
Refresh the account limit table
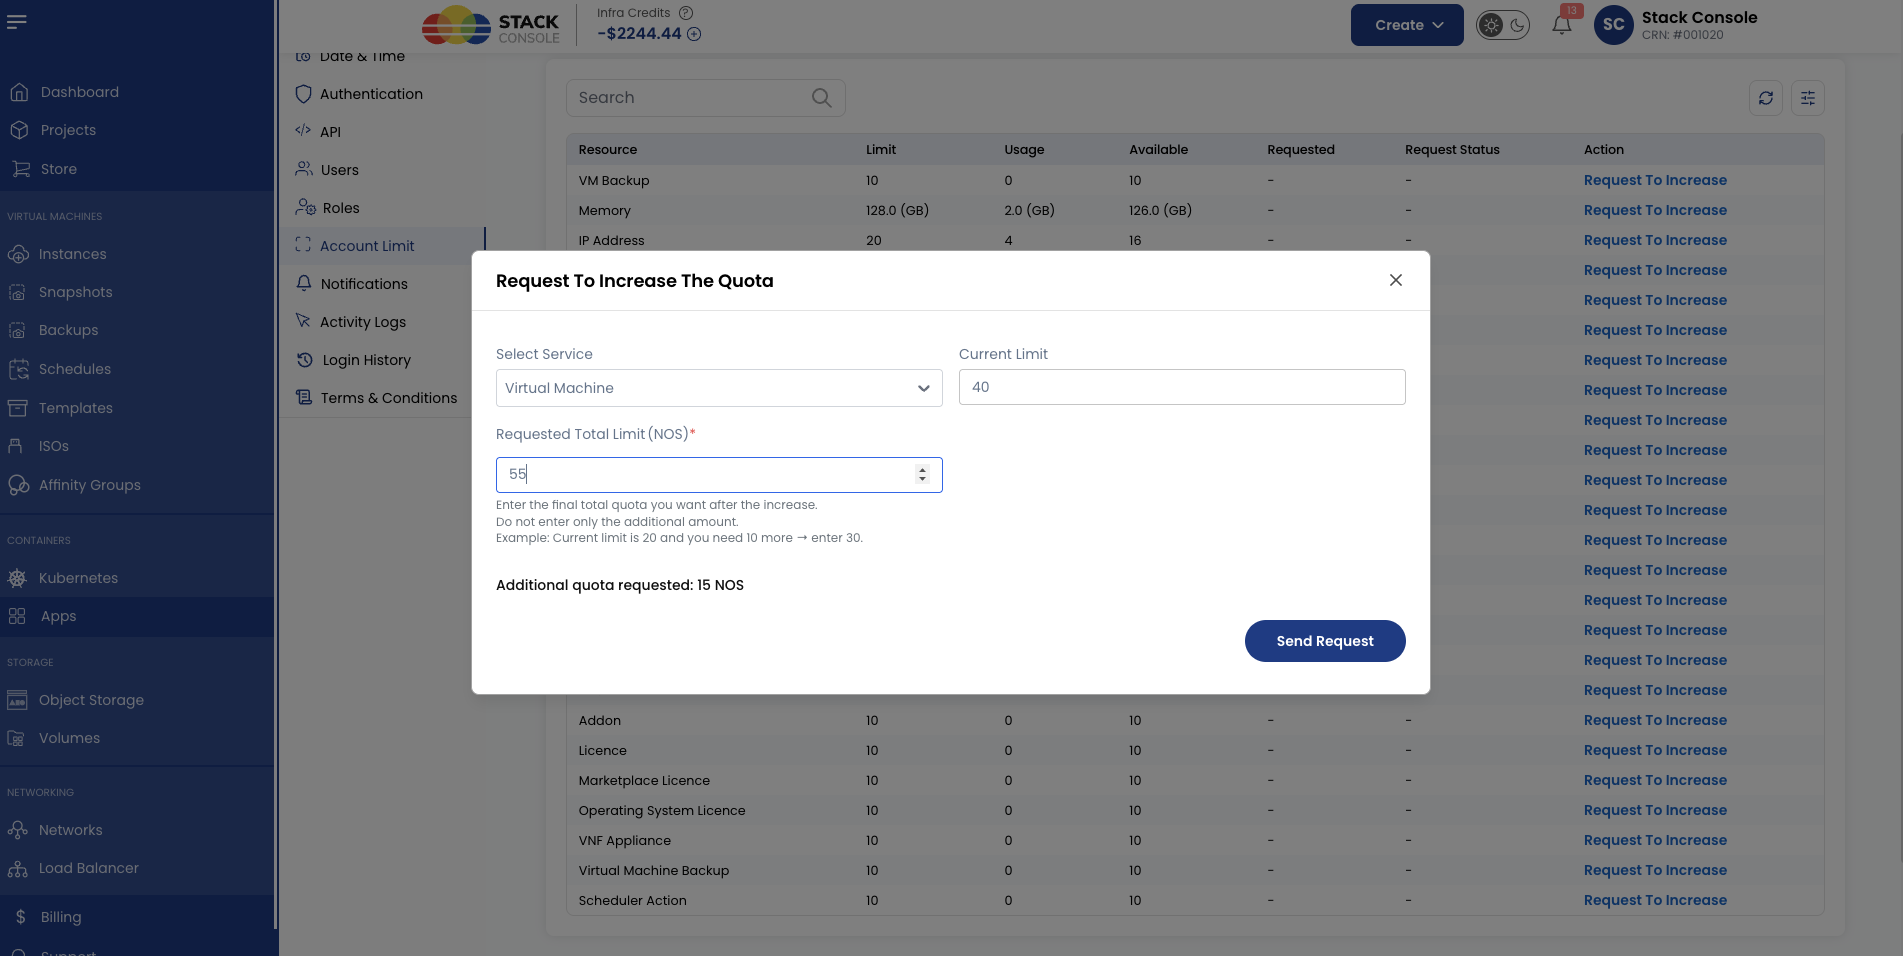[1766, 98]
